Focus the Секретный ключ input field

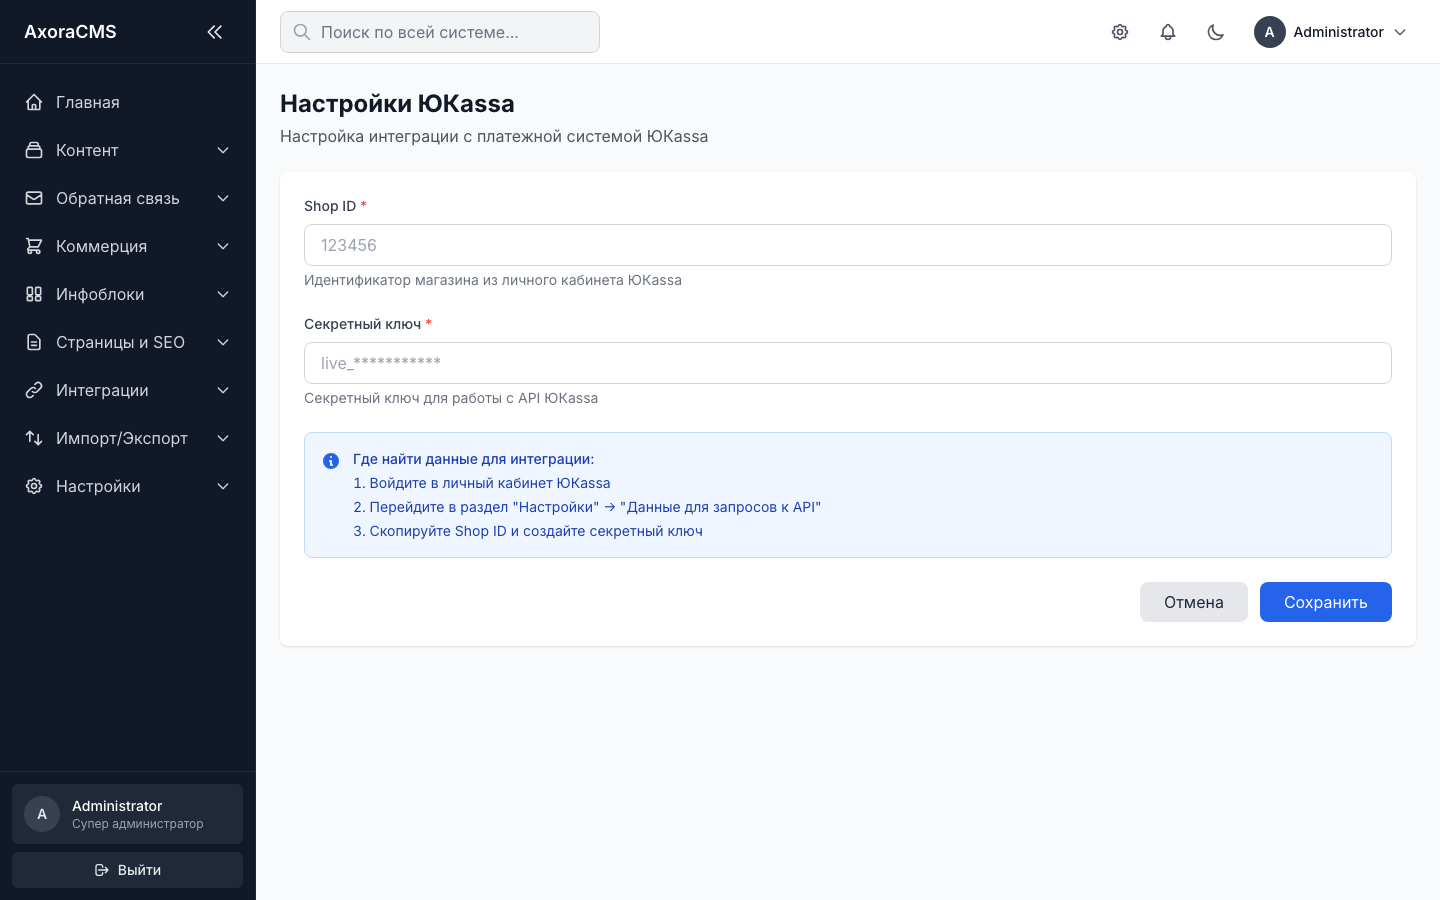(x=848, y=363)
